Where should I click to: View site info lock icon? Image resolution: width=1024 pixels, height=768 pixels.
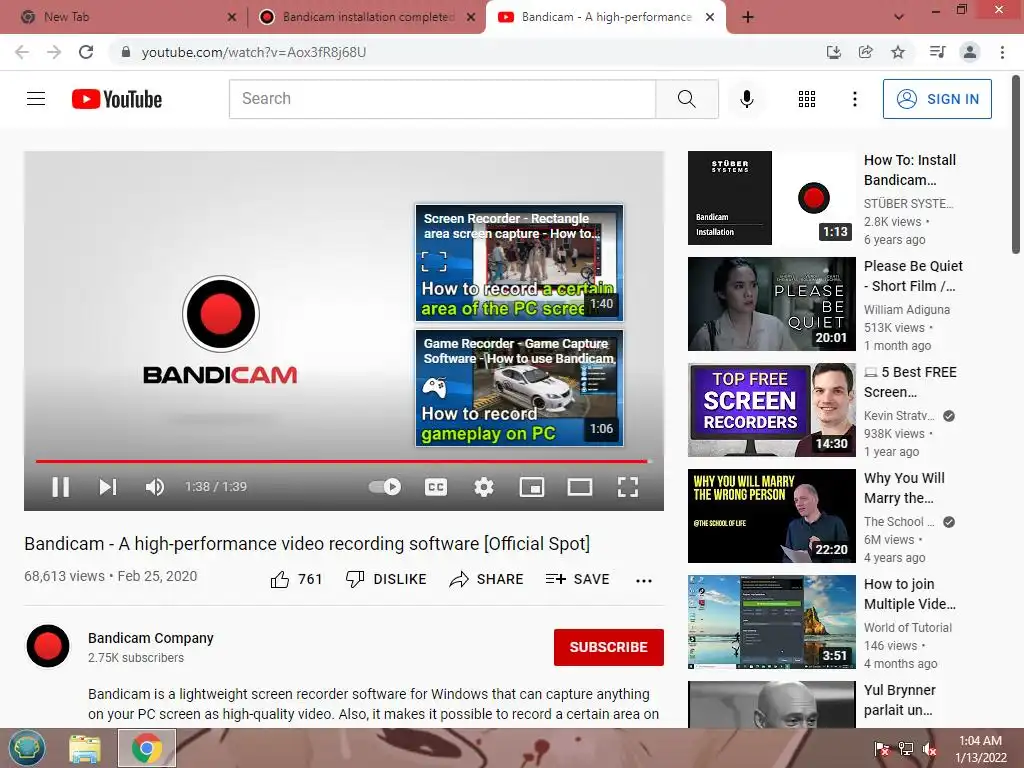125,52
